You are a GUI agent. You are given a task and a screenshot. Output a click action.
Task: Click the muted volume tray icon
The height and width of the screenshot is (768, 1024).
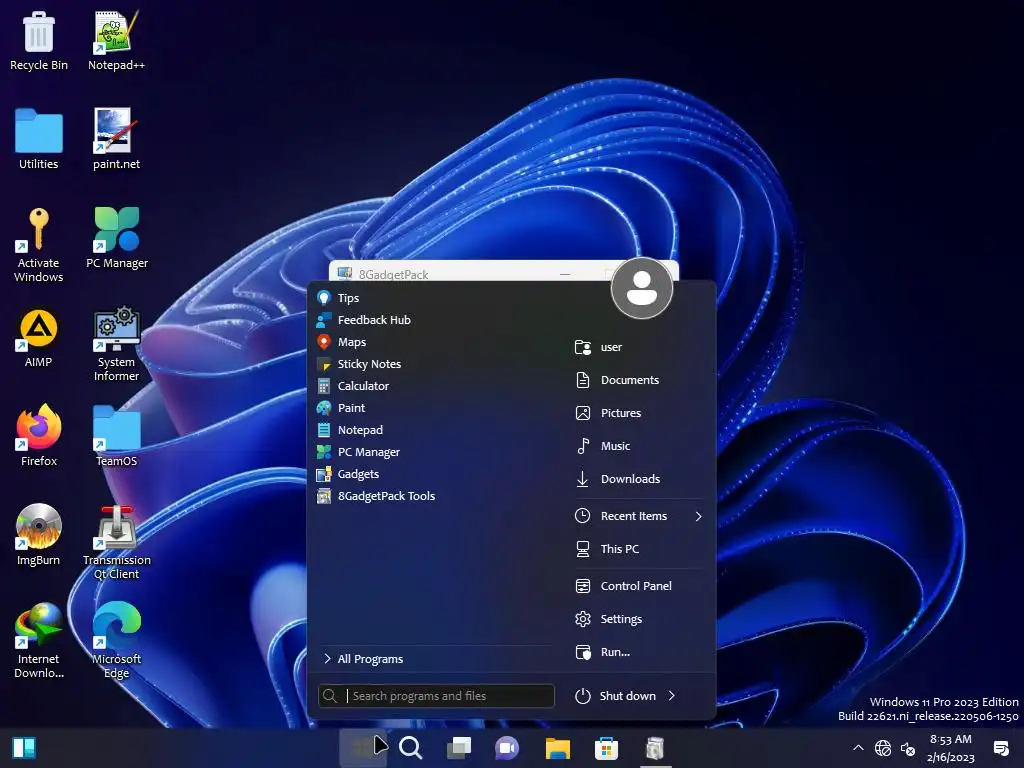coord(908,748)
